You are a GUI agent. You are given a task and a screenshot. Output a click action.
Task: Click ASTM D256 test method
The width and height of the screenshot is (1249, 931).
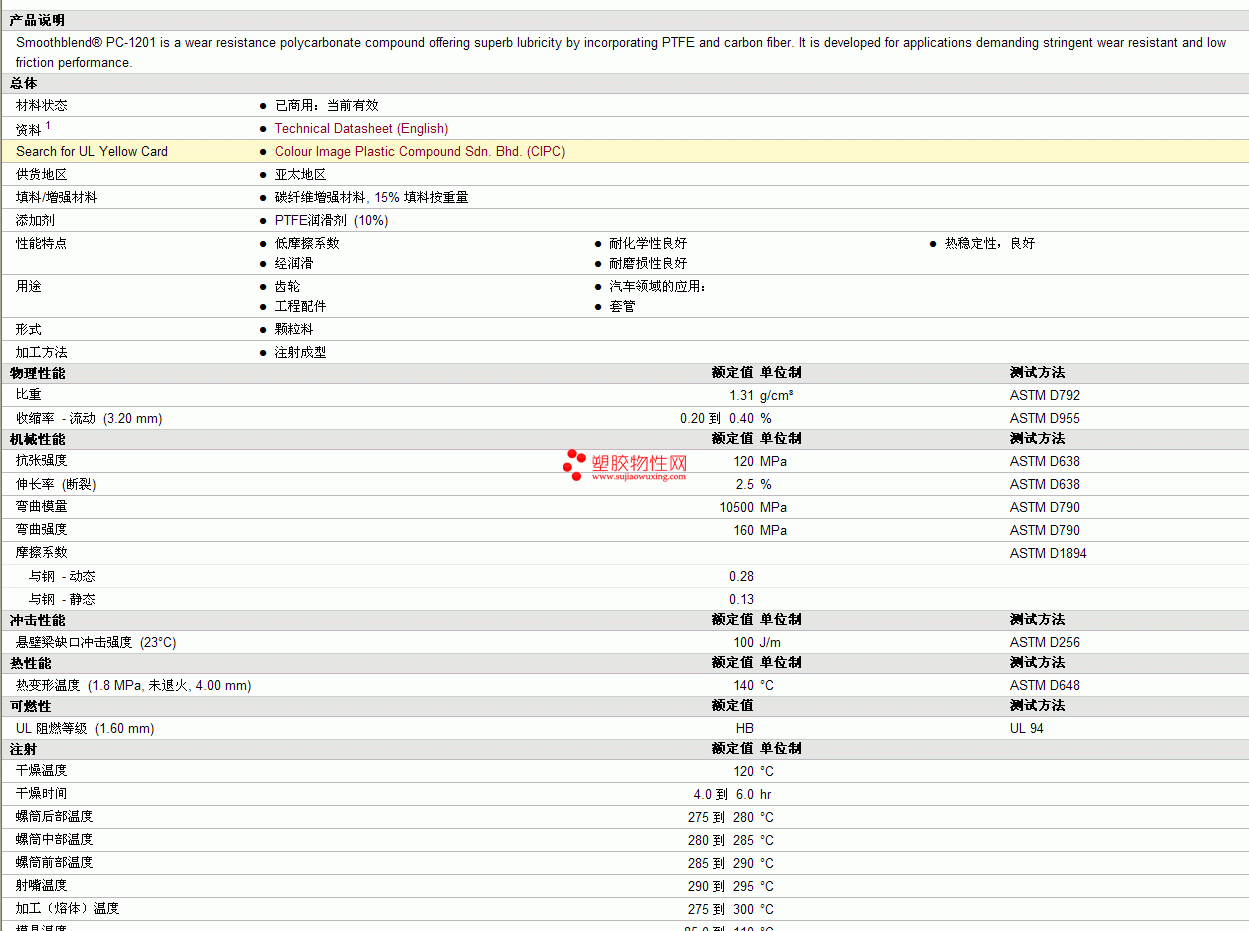click(1045, 642)
